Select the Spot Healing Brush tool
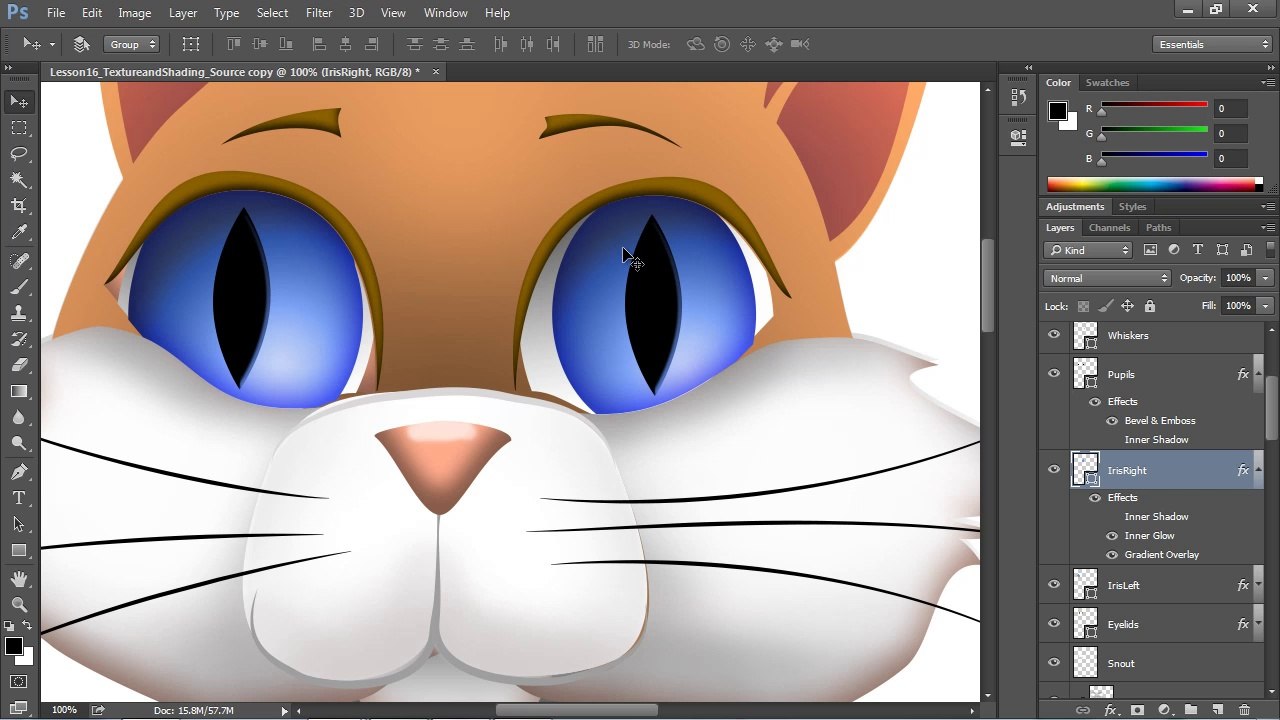 [19, 262]
